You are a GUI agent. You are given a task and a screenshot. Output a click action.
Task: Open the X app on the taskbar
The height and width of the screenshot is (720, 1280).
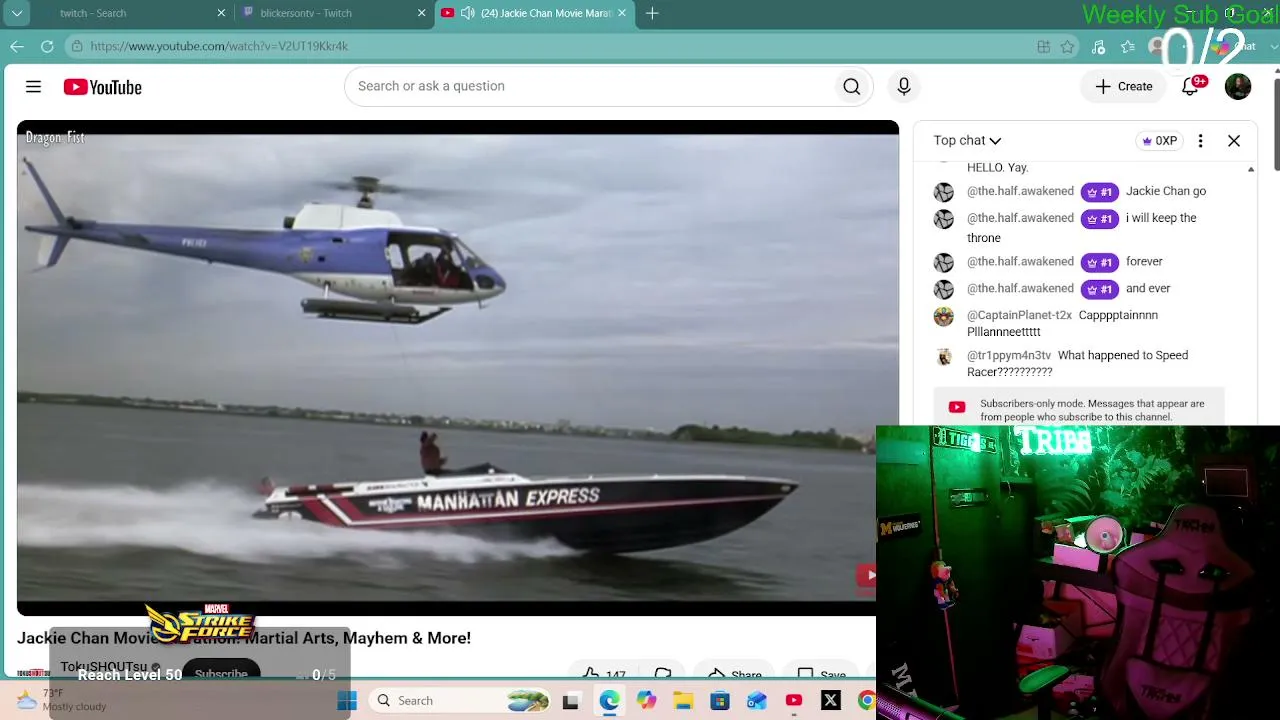click(x=830, y=701)
